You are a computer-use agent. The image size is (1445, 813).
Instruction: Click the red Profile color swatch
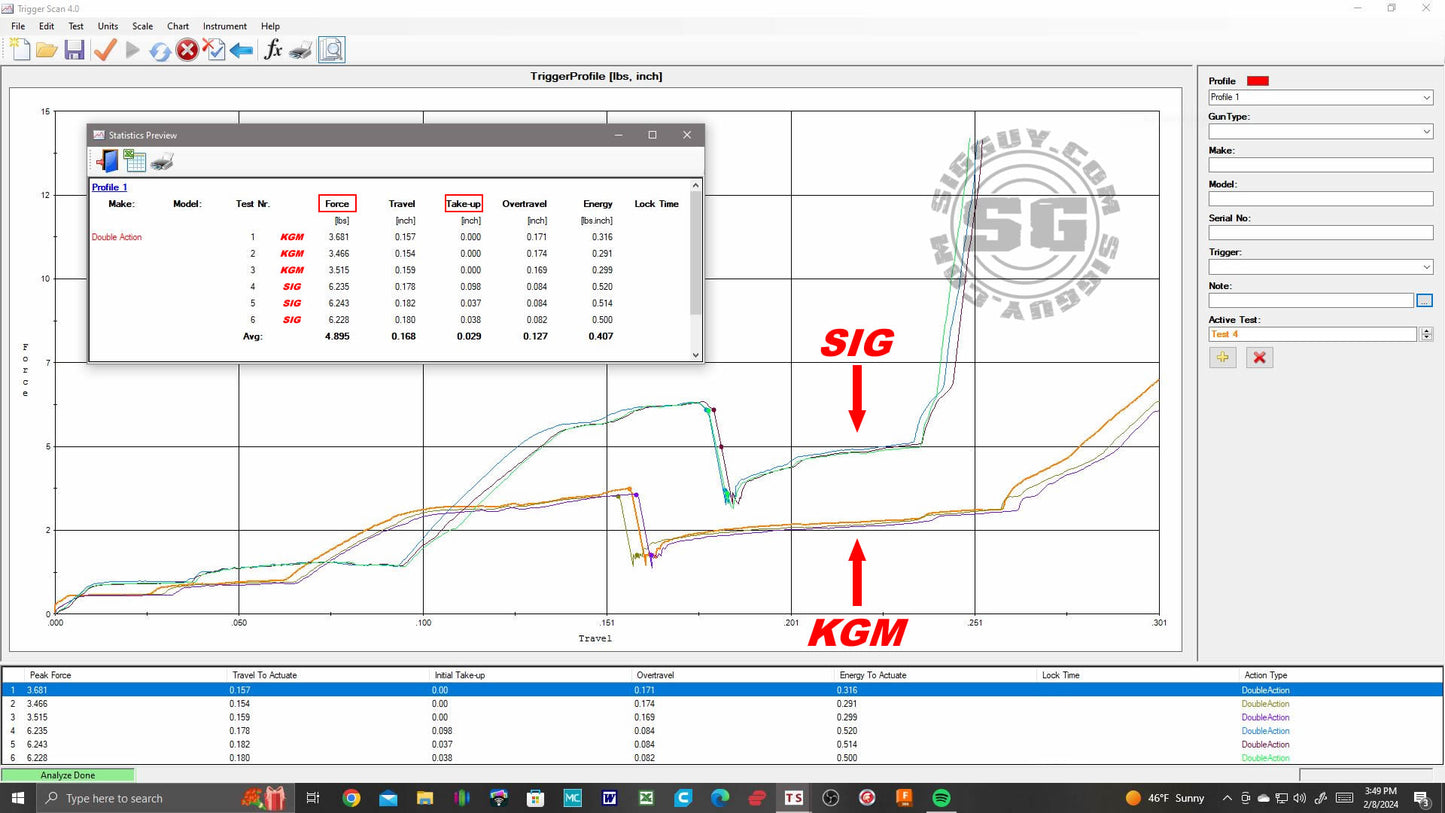coord(1258,81)
